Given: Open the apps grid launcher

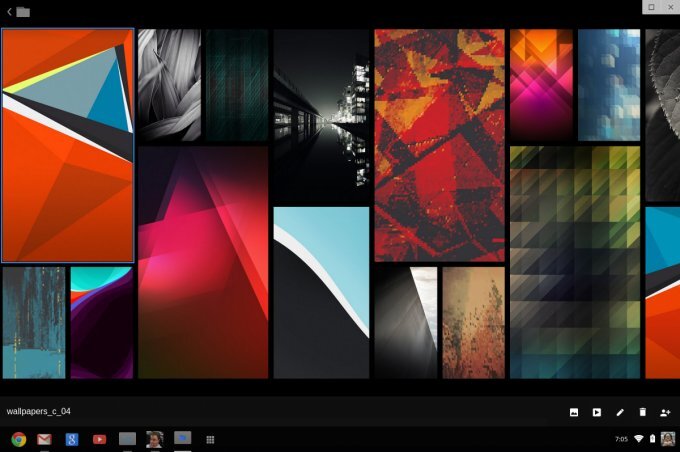Looking at the screenshot, I should (210, 440).
